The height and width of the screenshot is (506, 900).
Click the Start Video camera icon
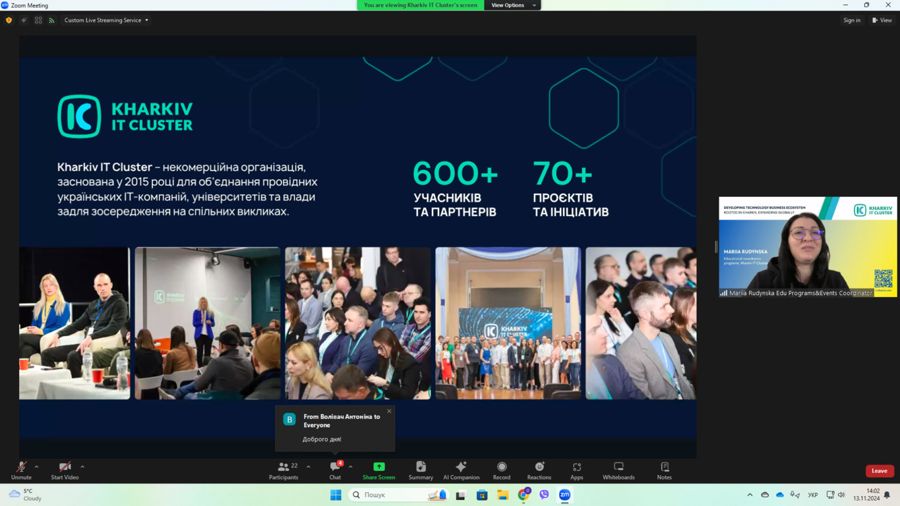click(65, 467)
